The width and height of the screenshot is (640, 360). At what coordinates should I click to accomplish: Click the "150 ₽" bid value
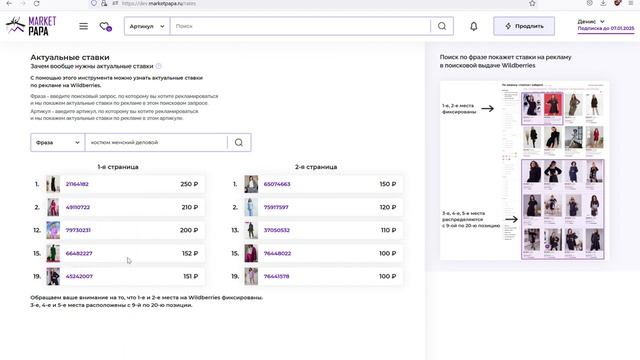coord(388,184)
